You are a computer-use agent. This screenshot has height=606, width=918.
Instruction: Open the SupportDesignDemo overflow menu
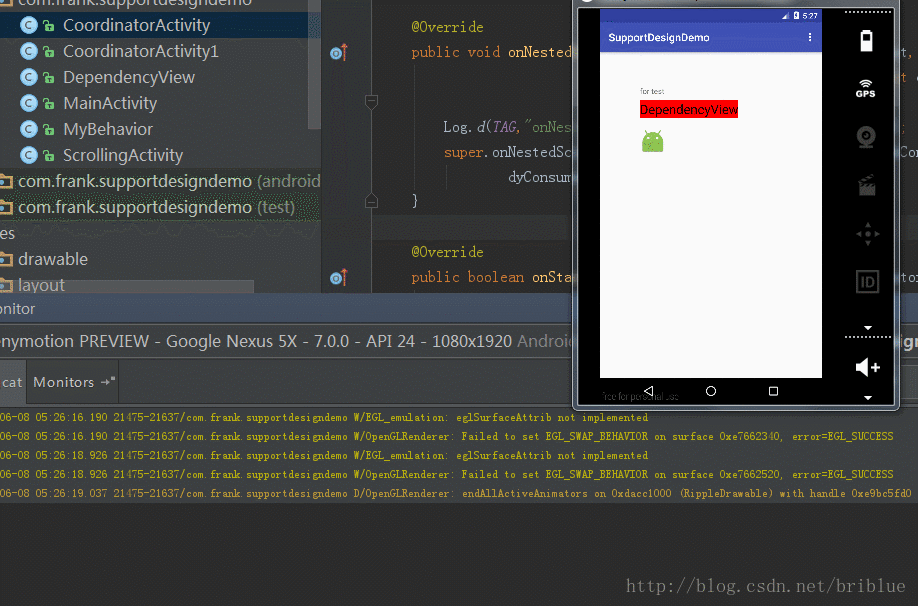pos(810,37)
